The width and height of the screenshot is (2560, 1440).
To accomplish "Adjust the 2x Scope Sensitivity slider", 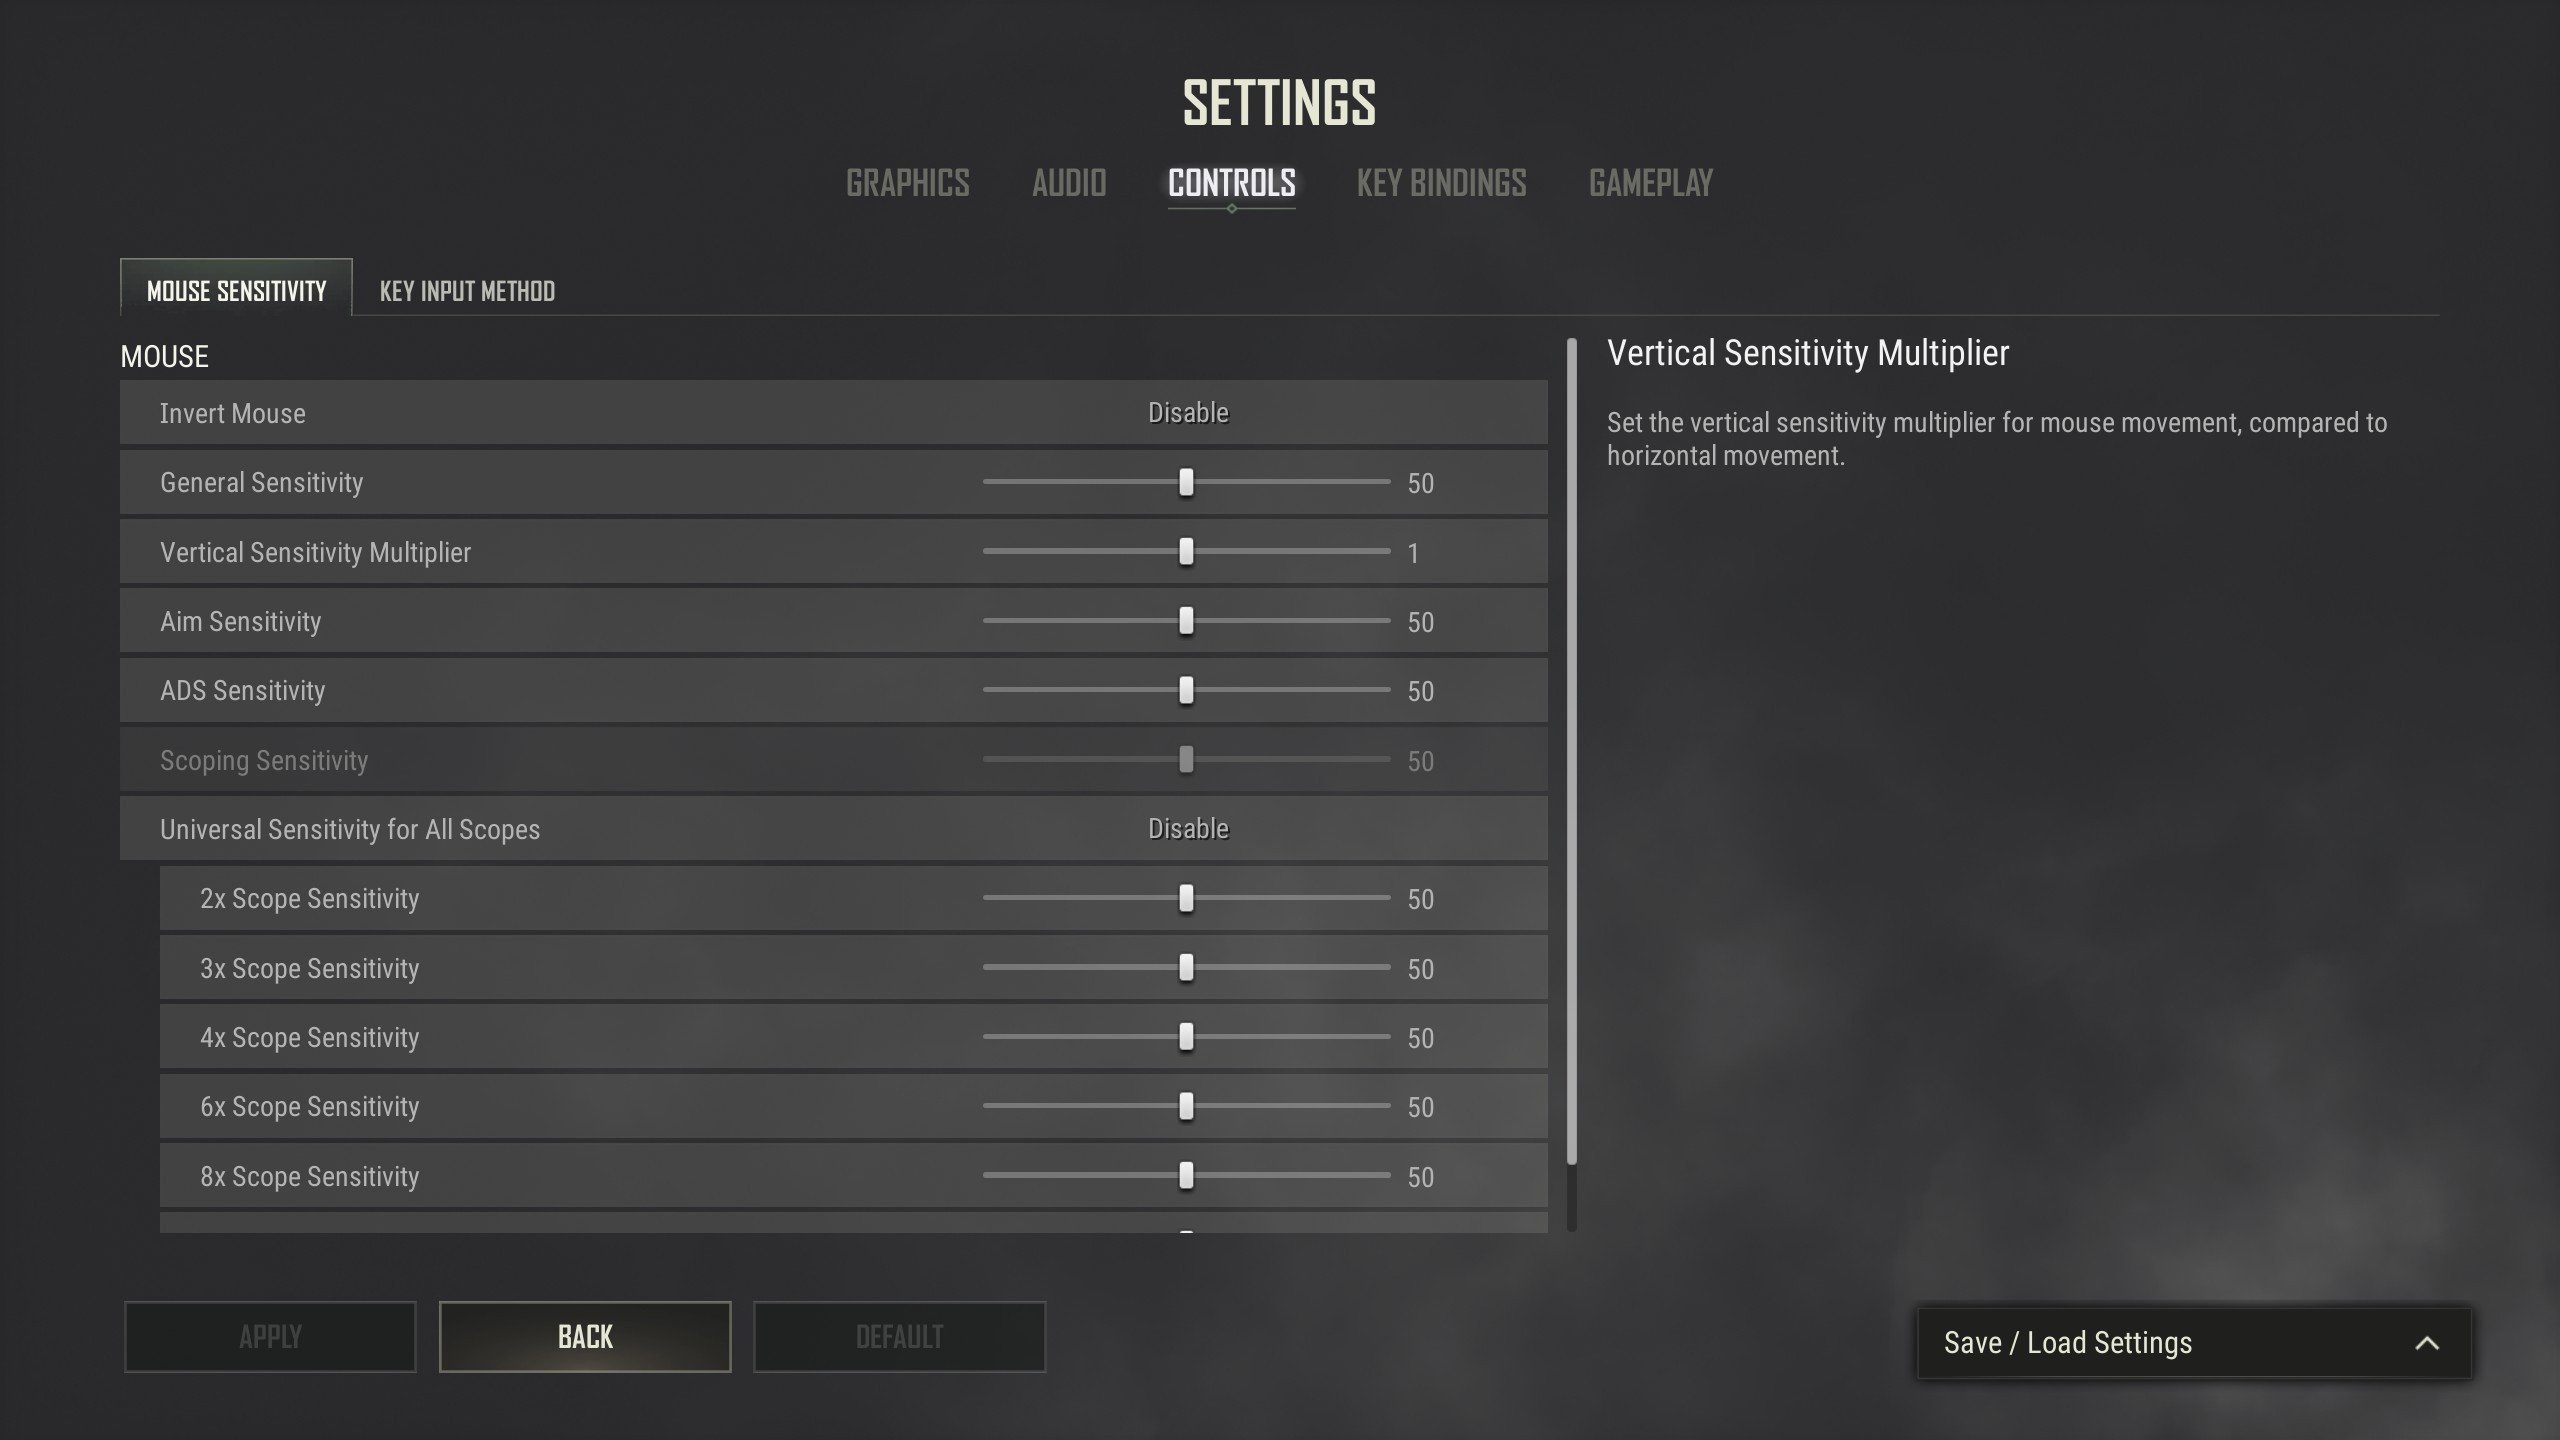I will (1186, 898).
